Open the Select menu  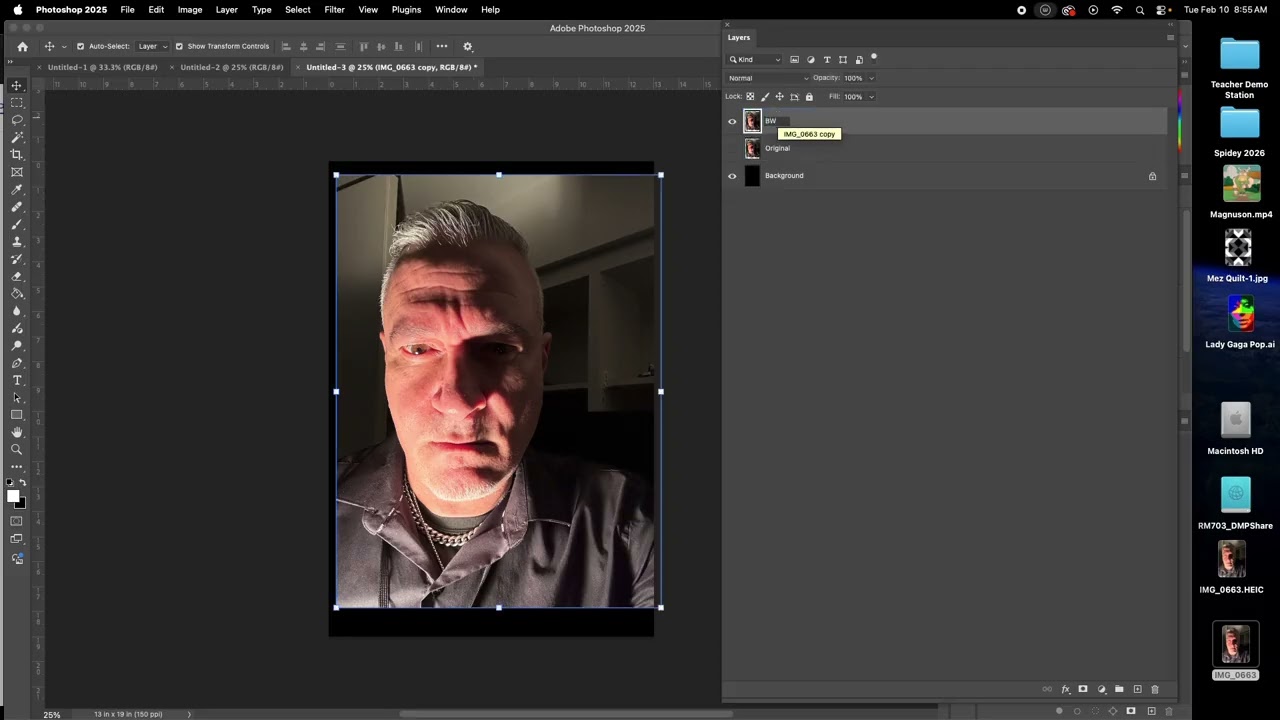(298, 10)
